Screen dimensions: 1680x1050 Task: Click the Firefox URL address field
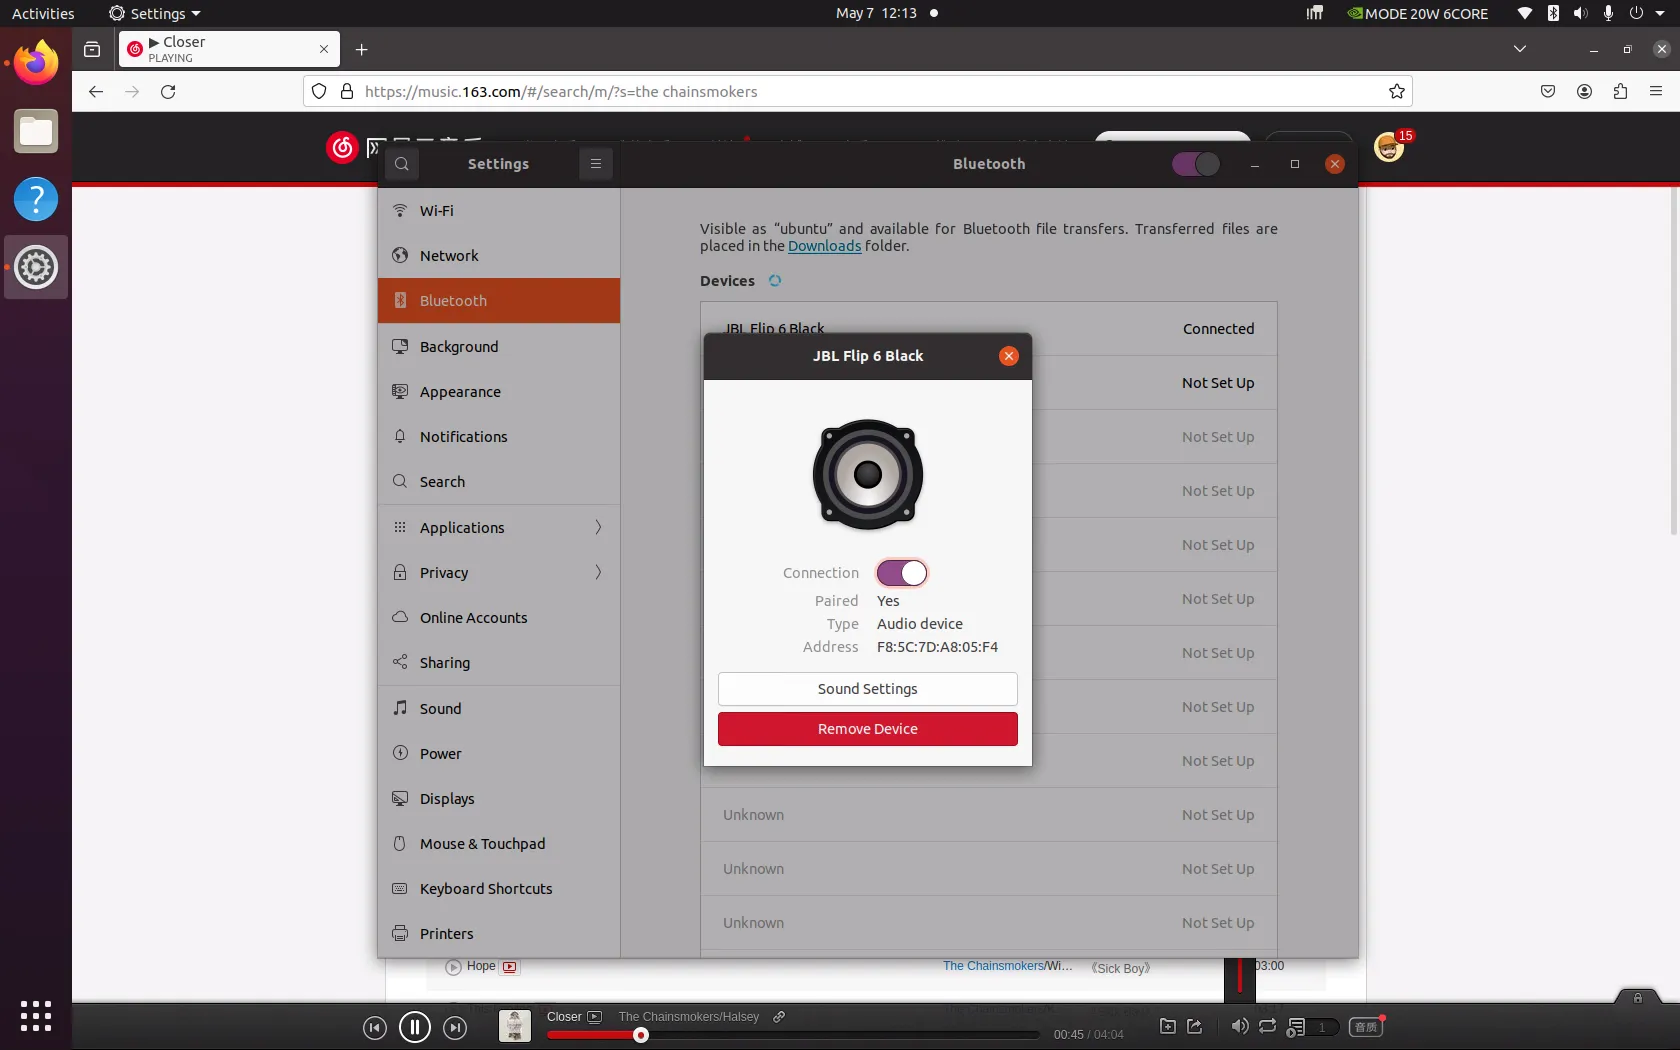click(x=858, y=92)
